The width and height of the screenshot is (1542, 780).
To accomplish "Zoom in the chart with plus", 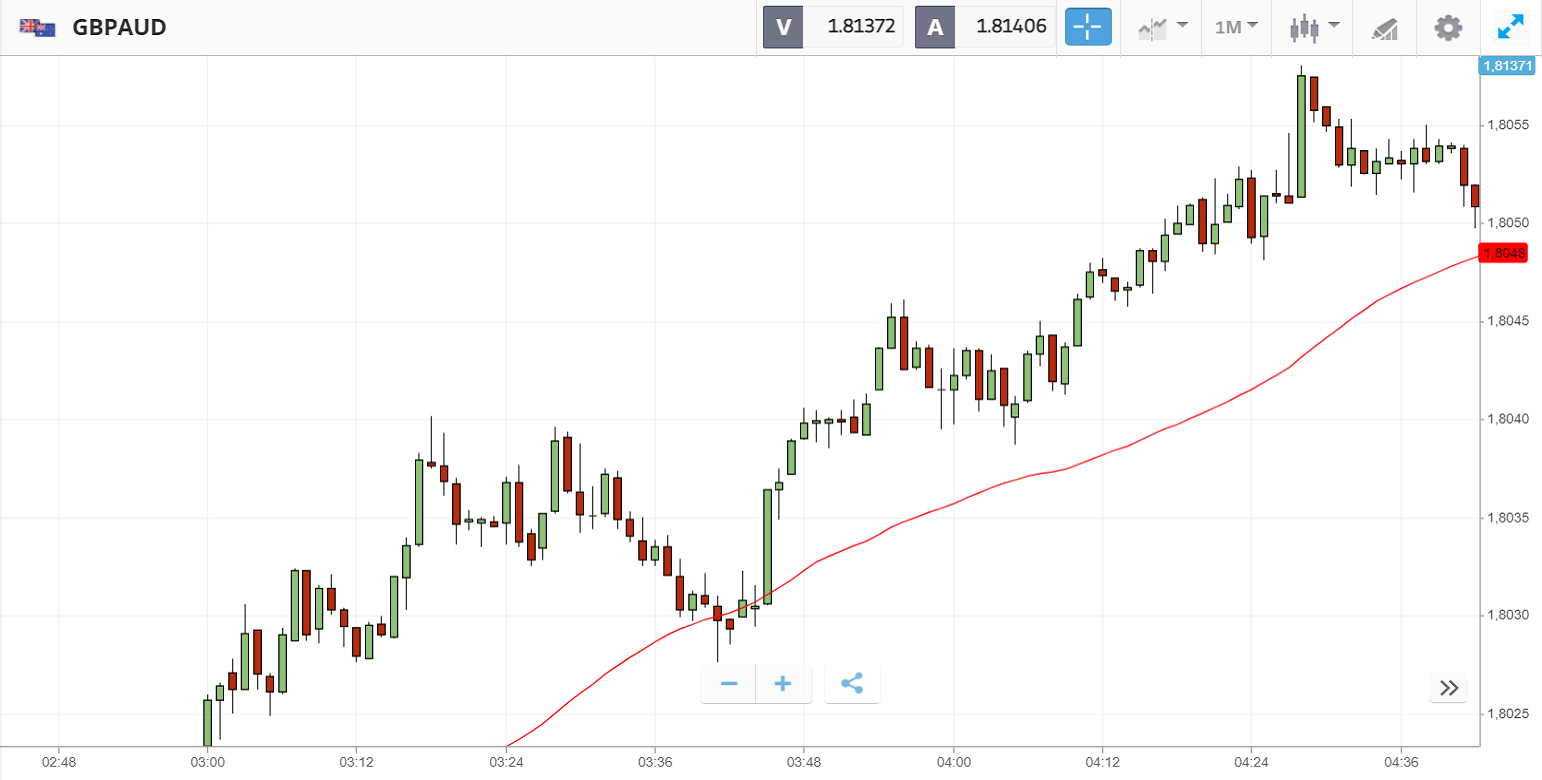I will [x=783, y=684].
